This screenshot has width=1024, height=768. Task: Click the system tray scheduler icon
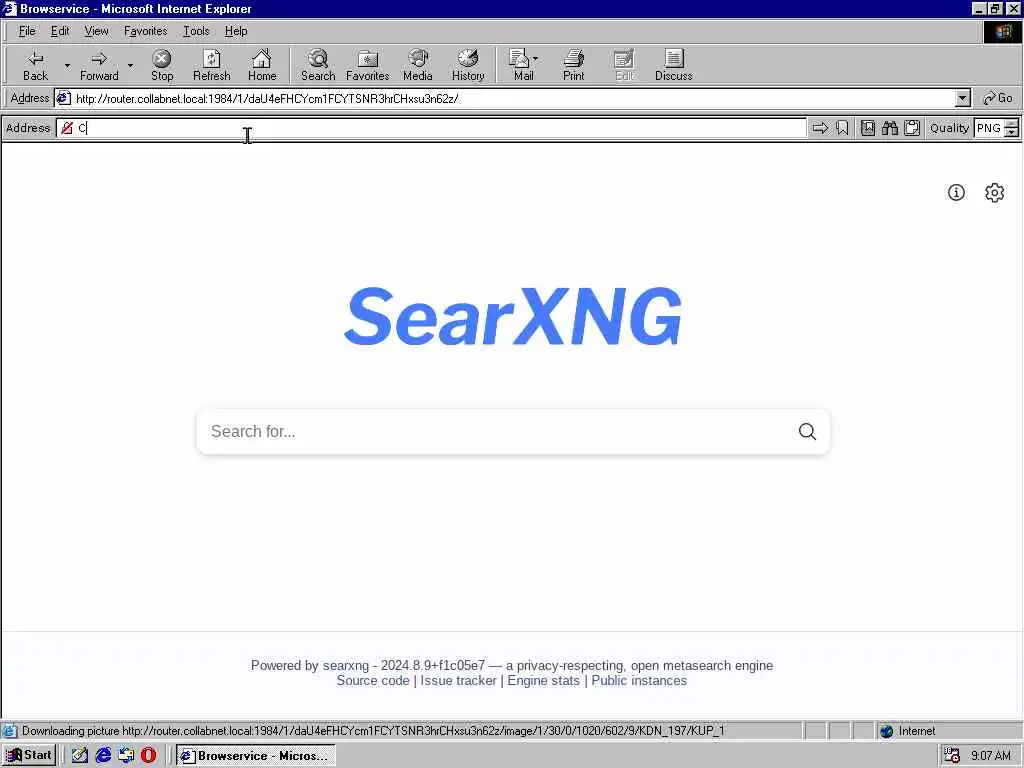(952, 756)
